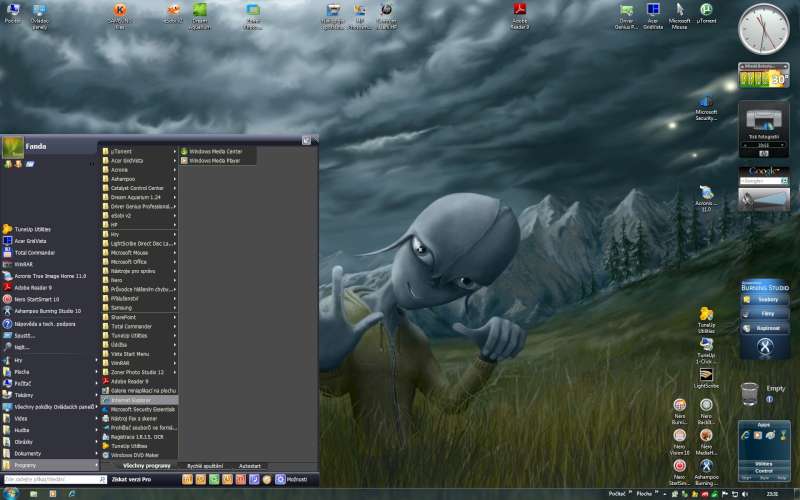Launch the Ashampoo Burning Studio desktop shortcut

click(706, 467)
